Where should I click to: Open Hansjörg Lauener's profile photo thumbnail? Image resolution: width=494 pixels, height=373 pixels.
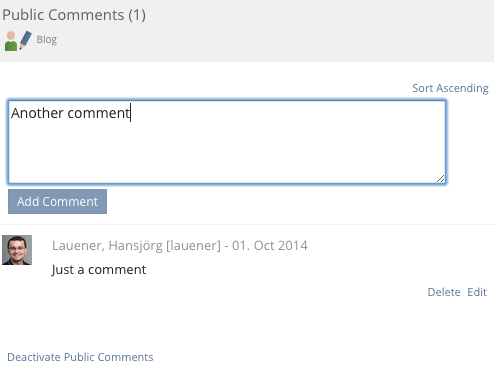[x=17, y=250]
